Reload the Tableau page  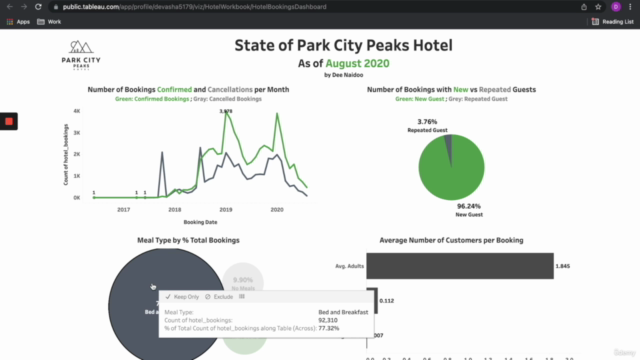(38, 7)
